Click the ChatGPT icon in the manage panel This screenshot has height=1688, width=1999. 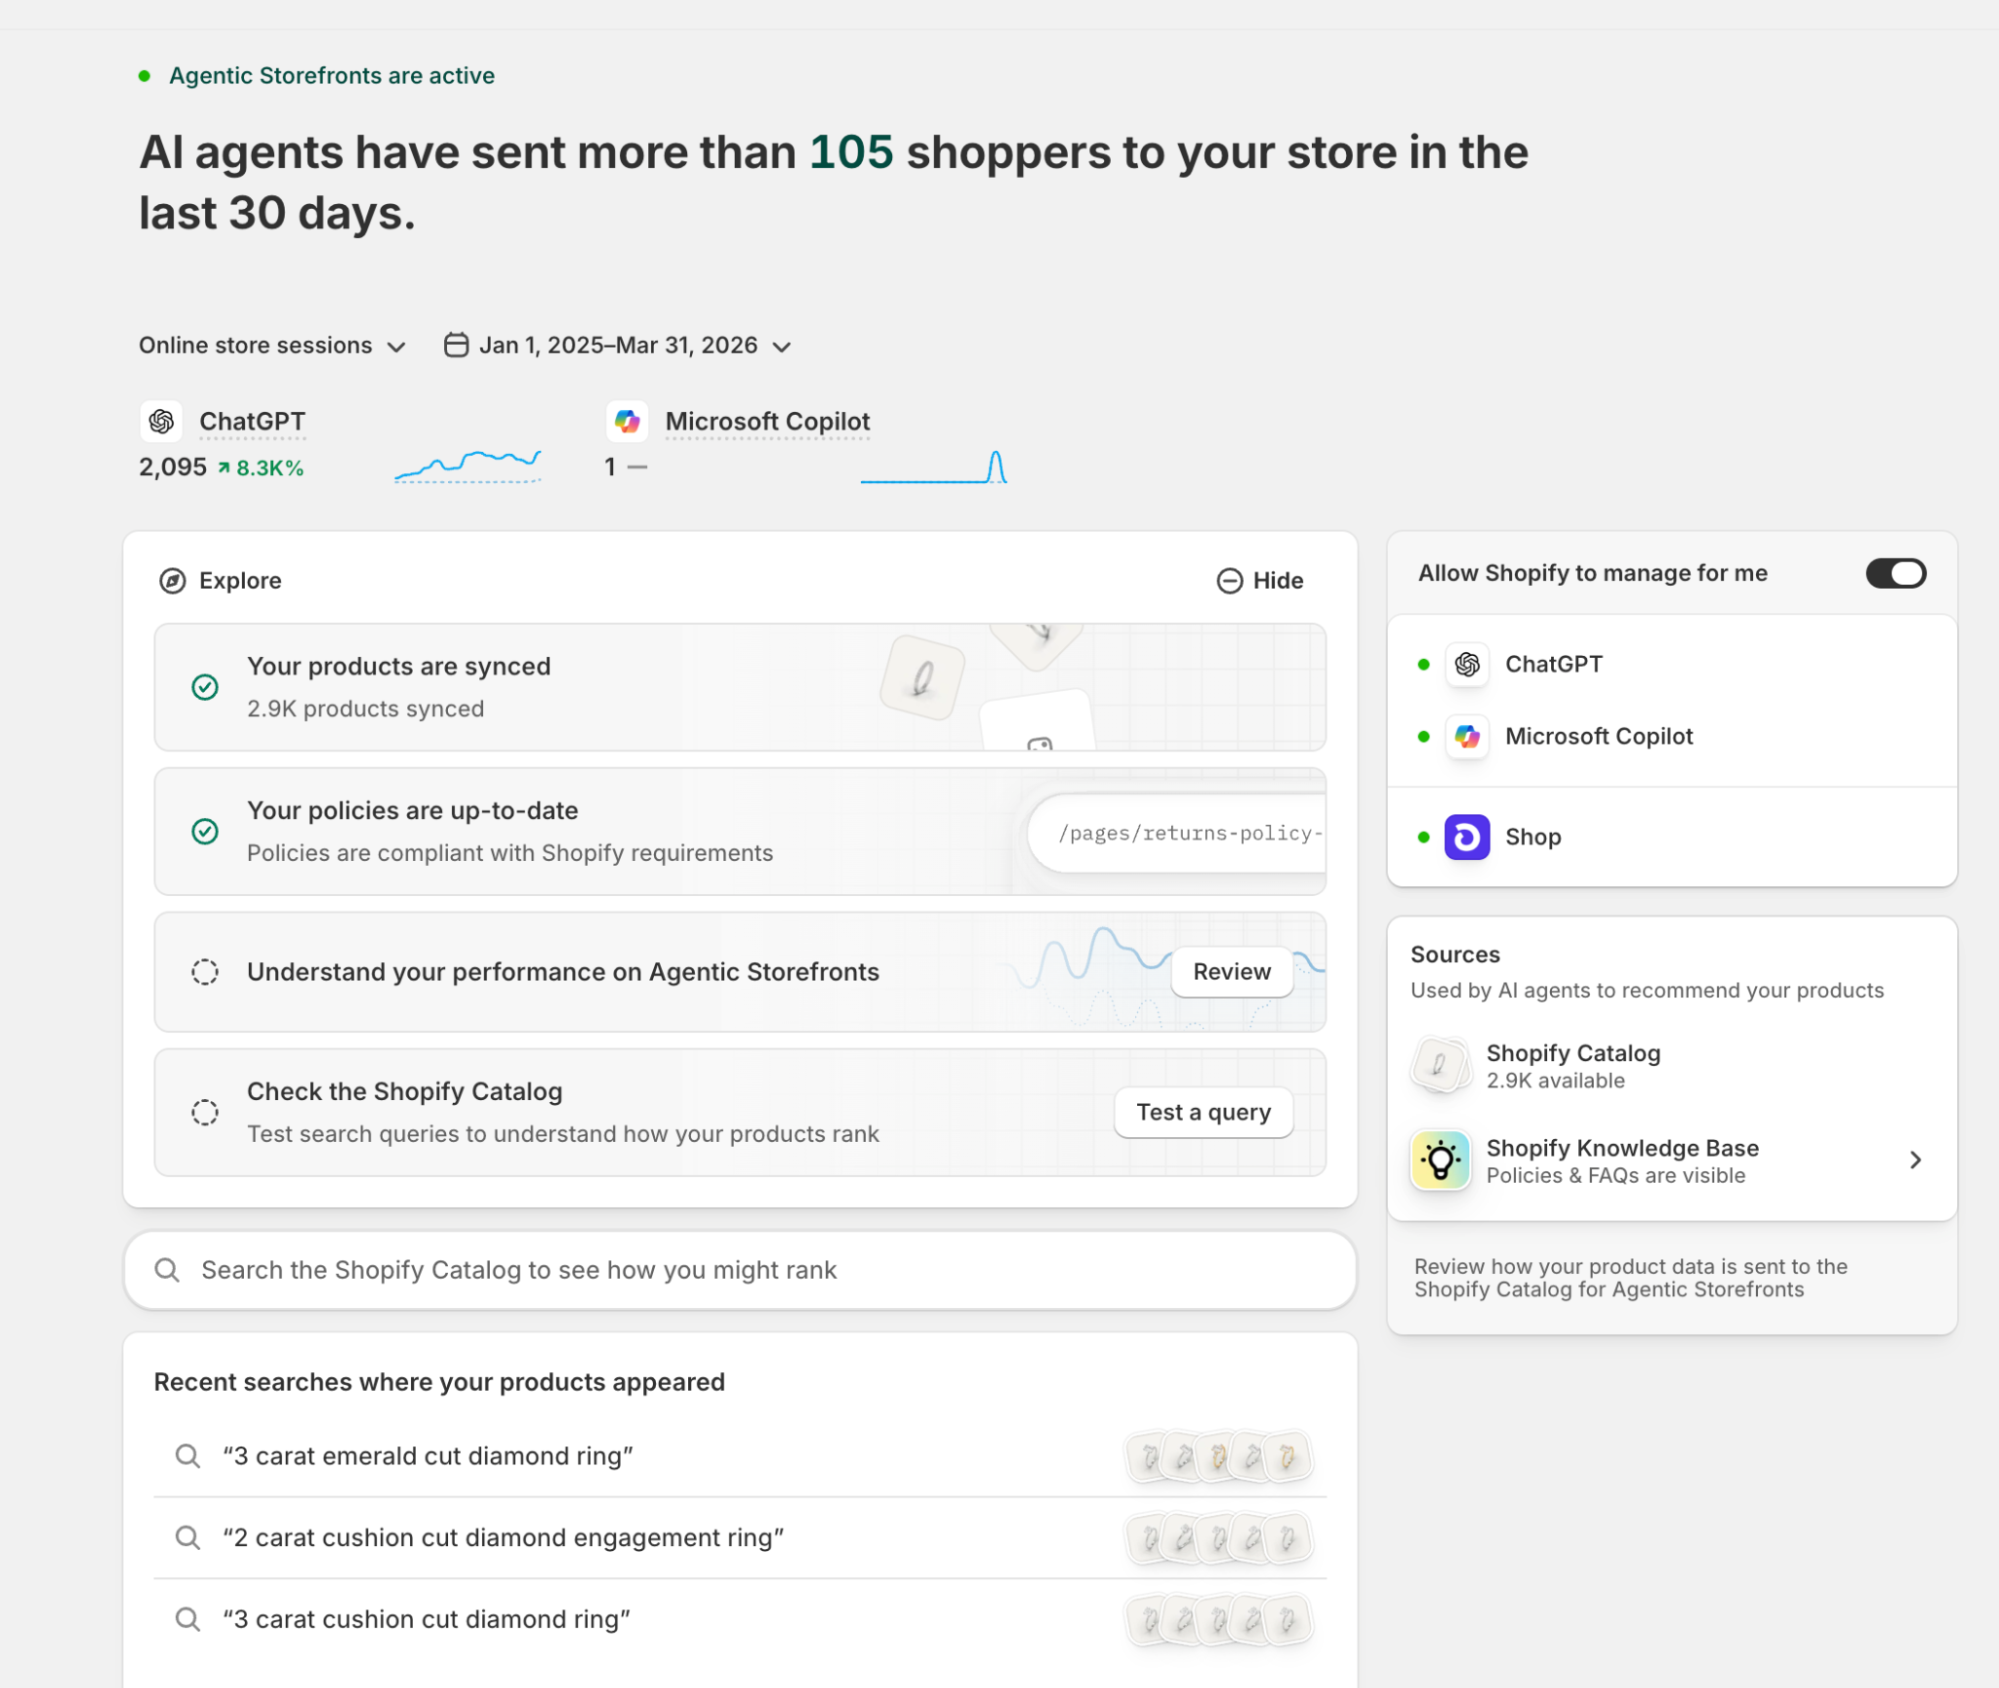[1467, 664]
